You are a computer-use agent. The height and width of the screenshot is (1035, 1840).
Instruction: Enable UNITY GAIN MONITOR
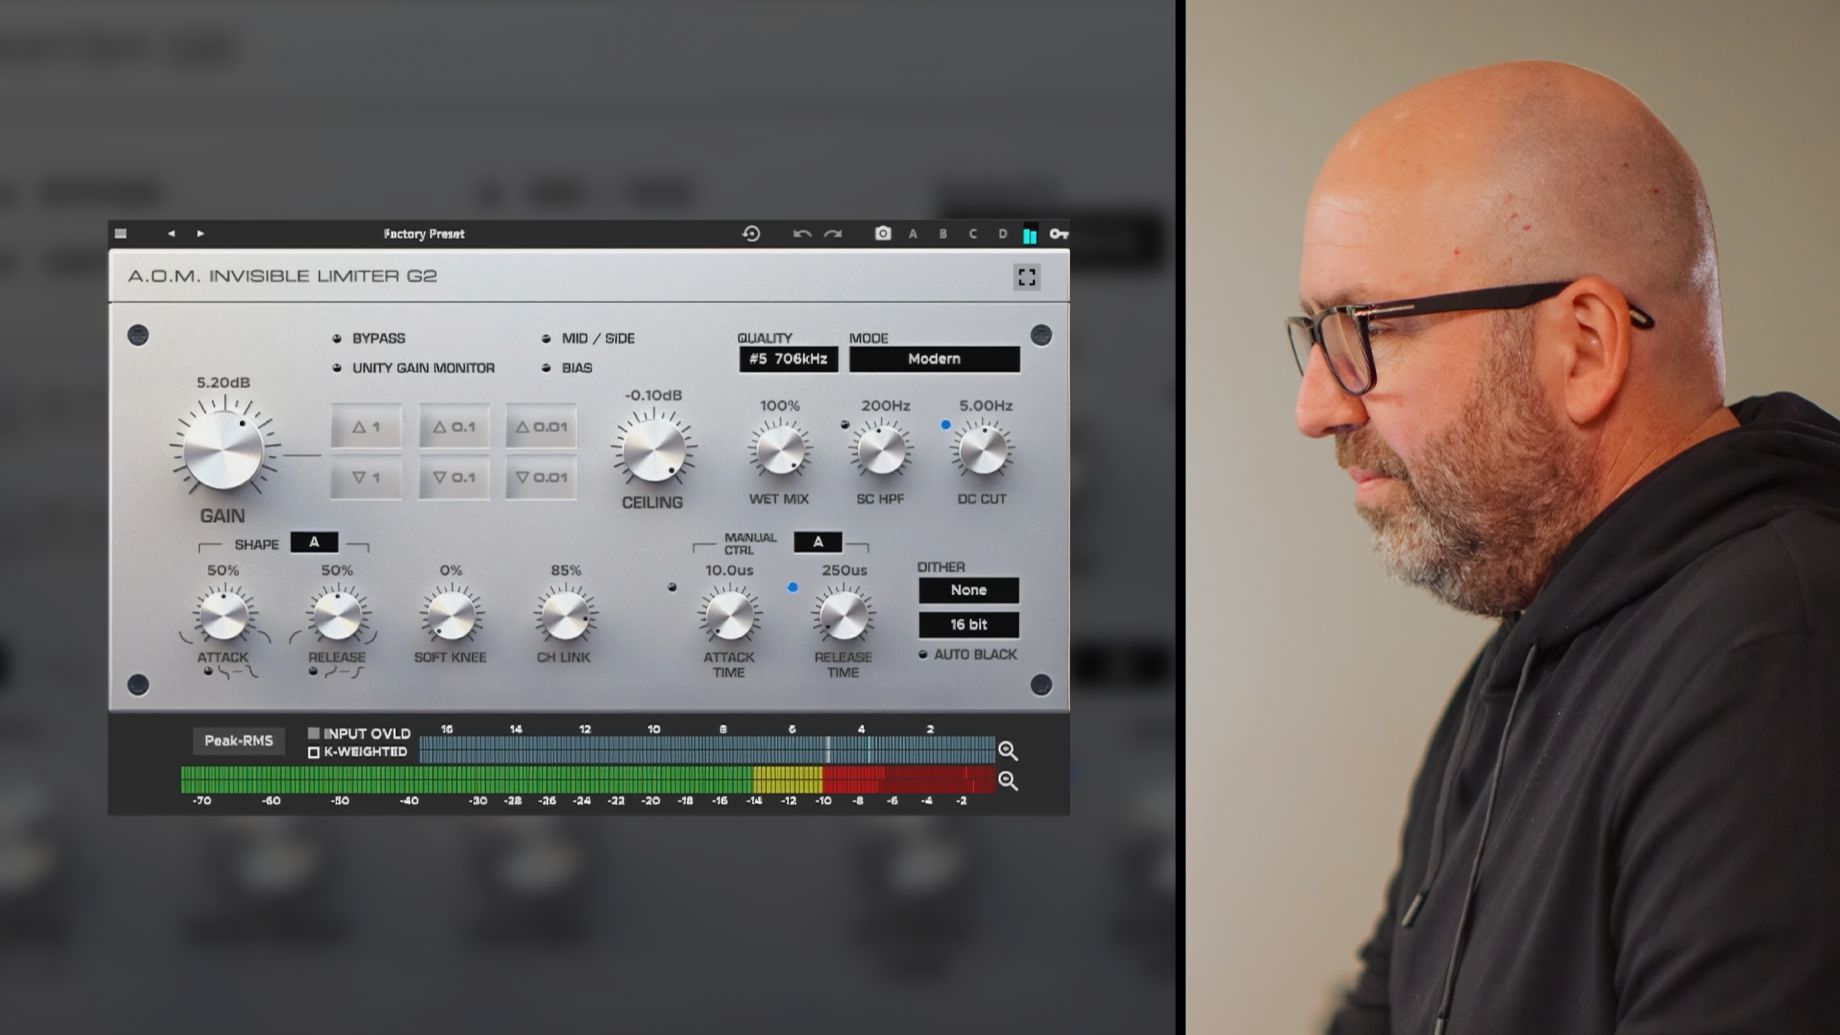[x=337, y=368]
